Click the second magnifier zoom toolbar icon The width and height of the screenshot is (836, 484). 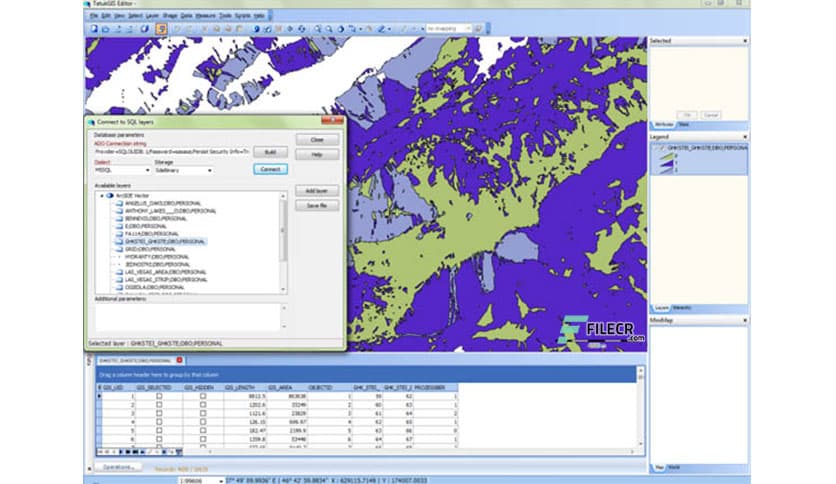(x=329, y=29)
